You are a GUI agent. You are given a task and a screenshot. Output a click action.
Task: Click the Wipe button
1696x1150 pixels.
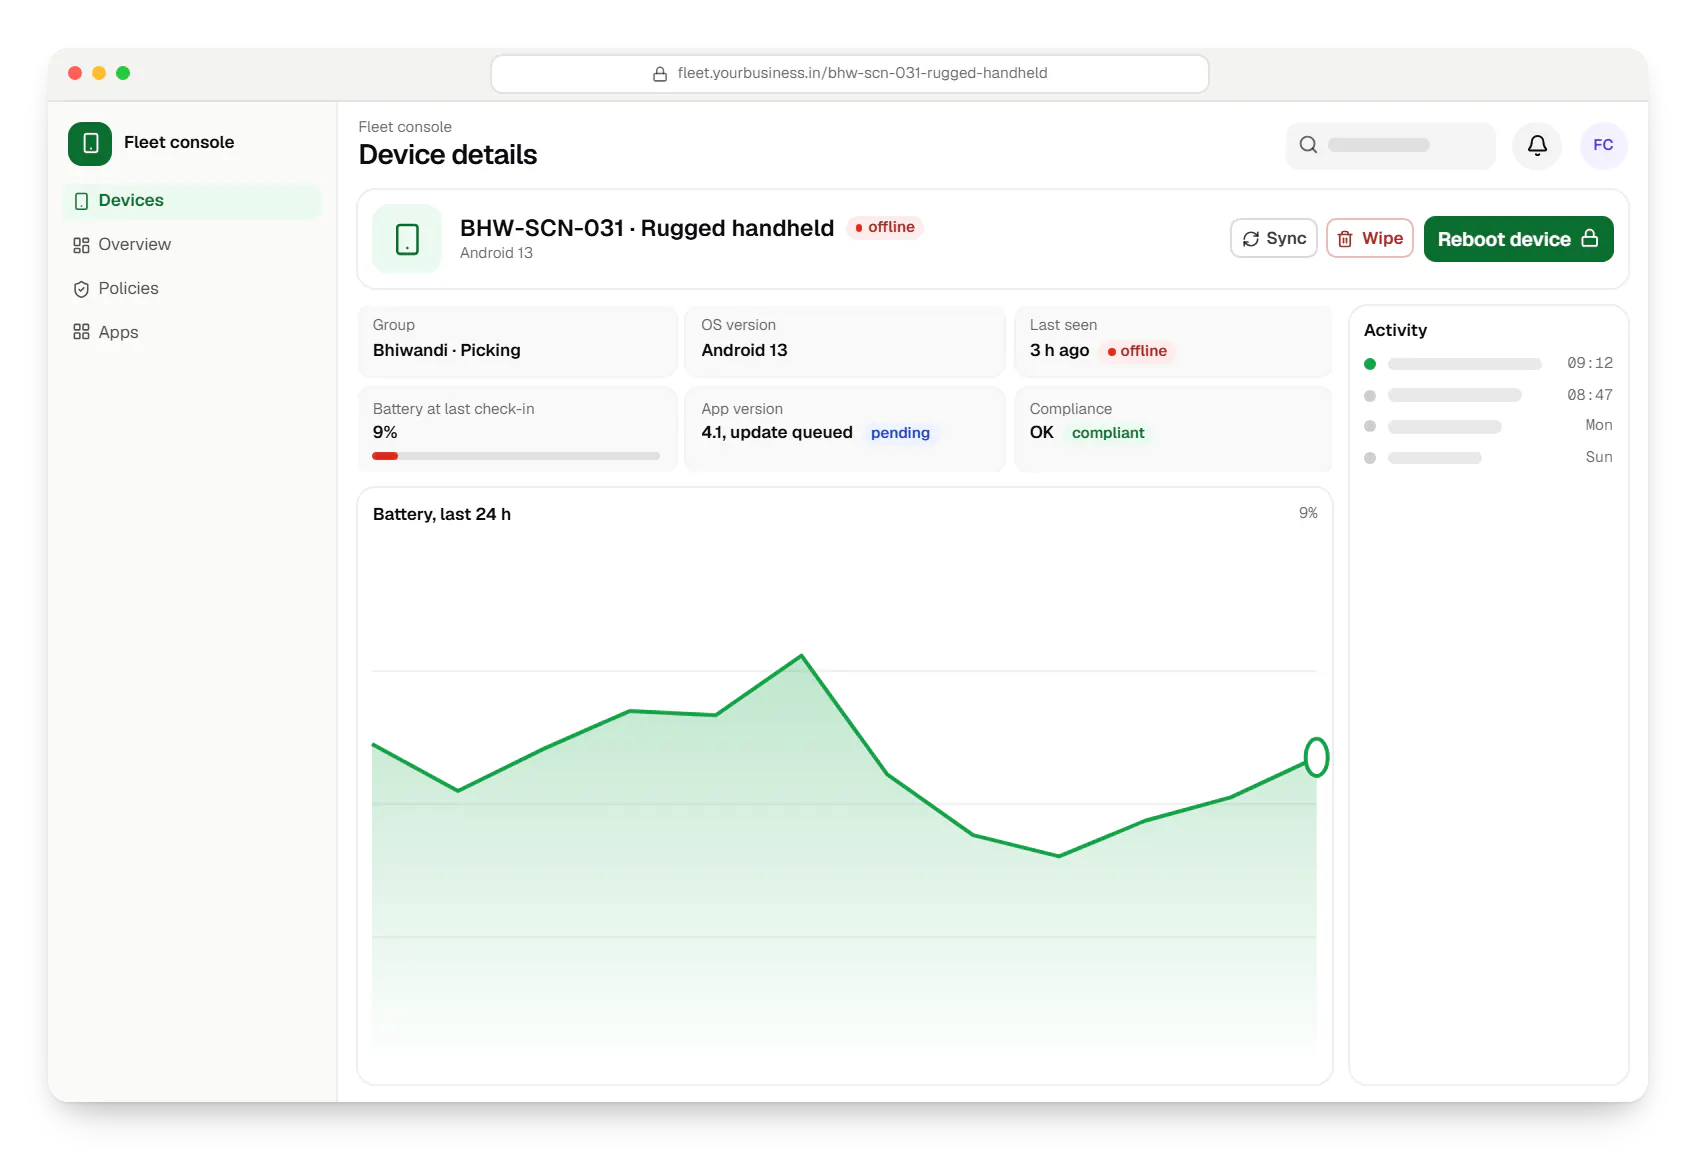pos(1369,238)
